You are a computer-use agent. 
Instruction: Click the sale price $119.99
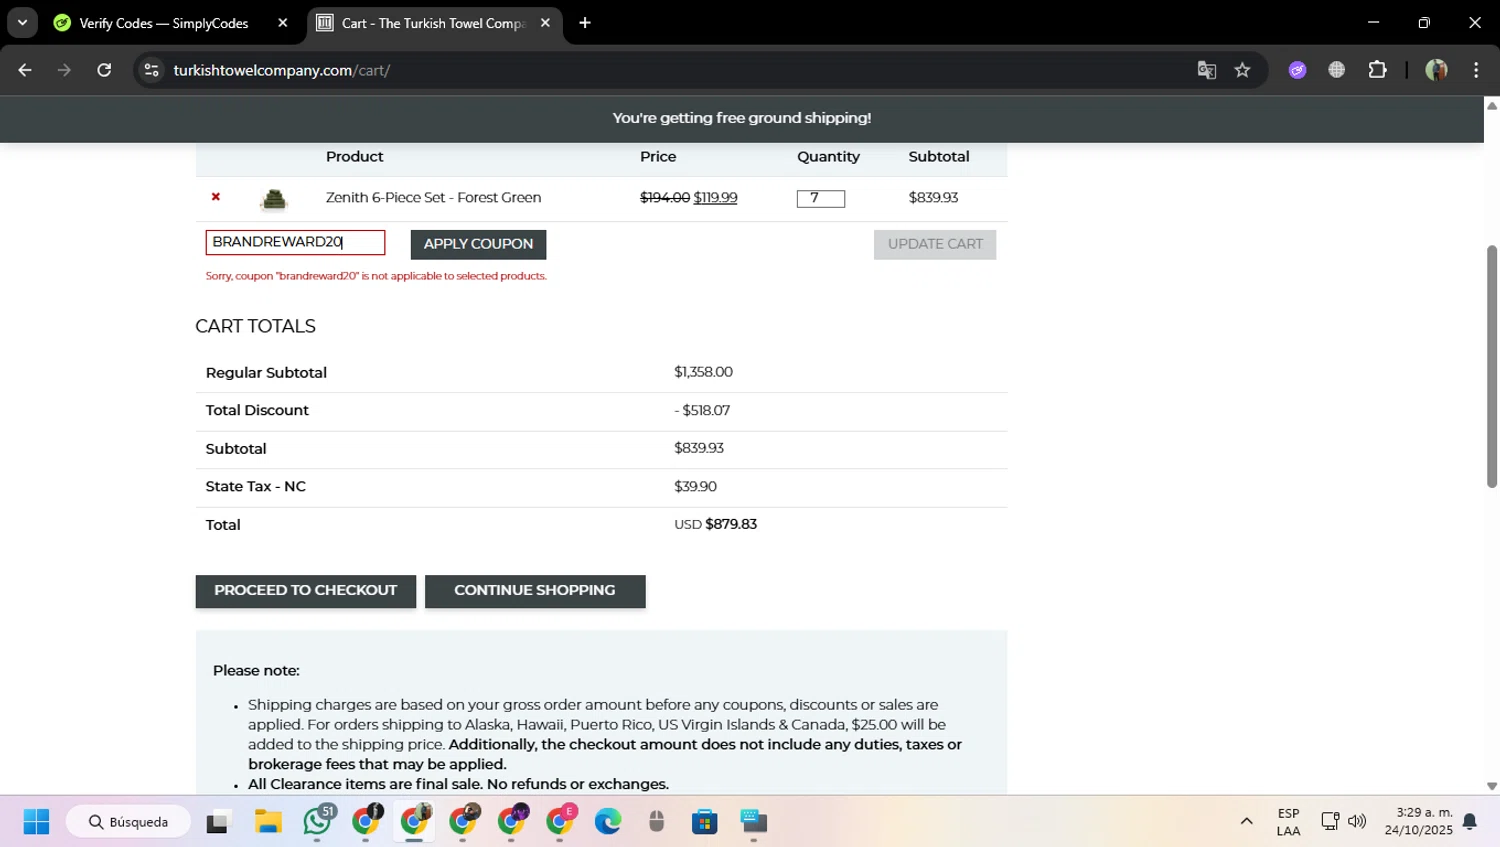(x=715, y=198)
